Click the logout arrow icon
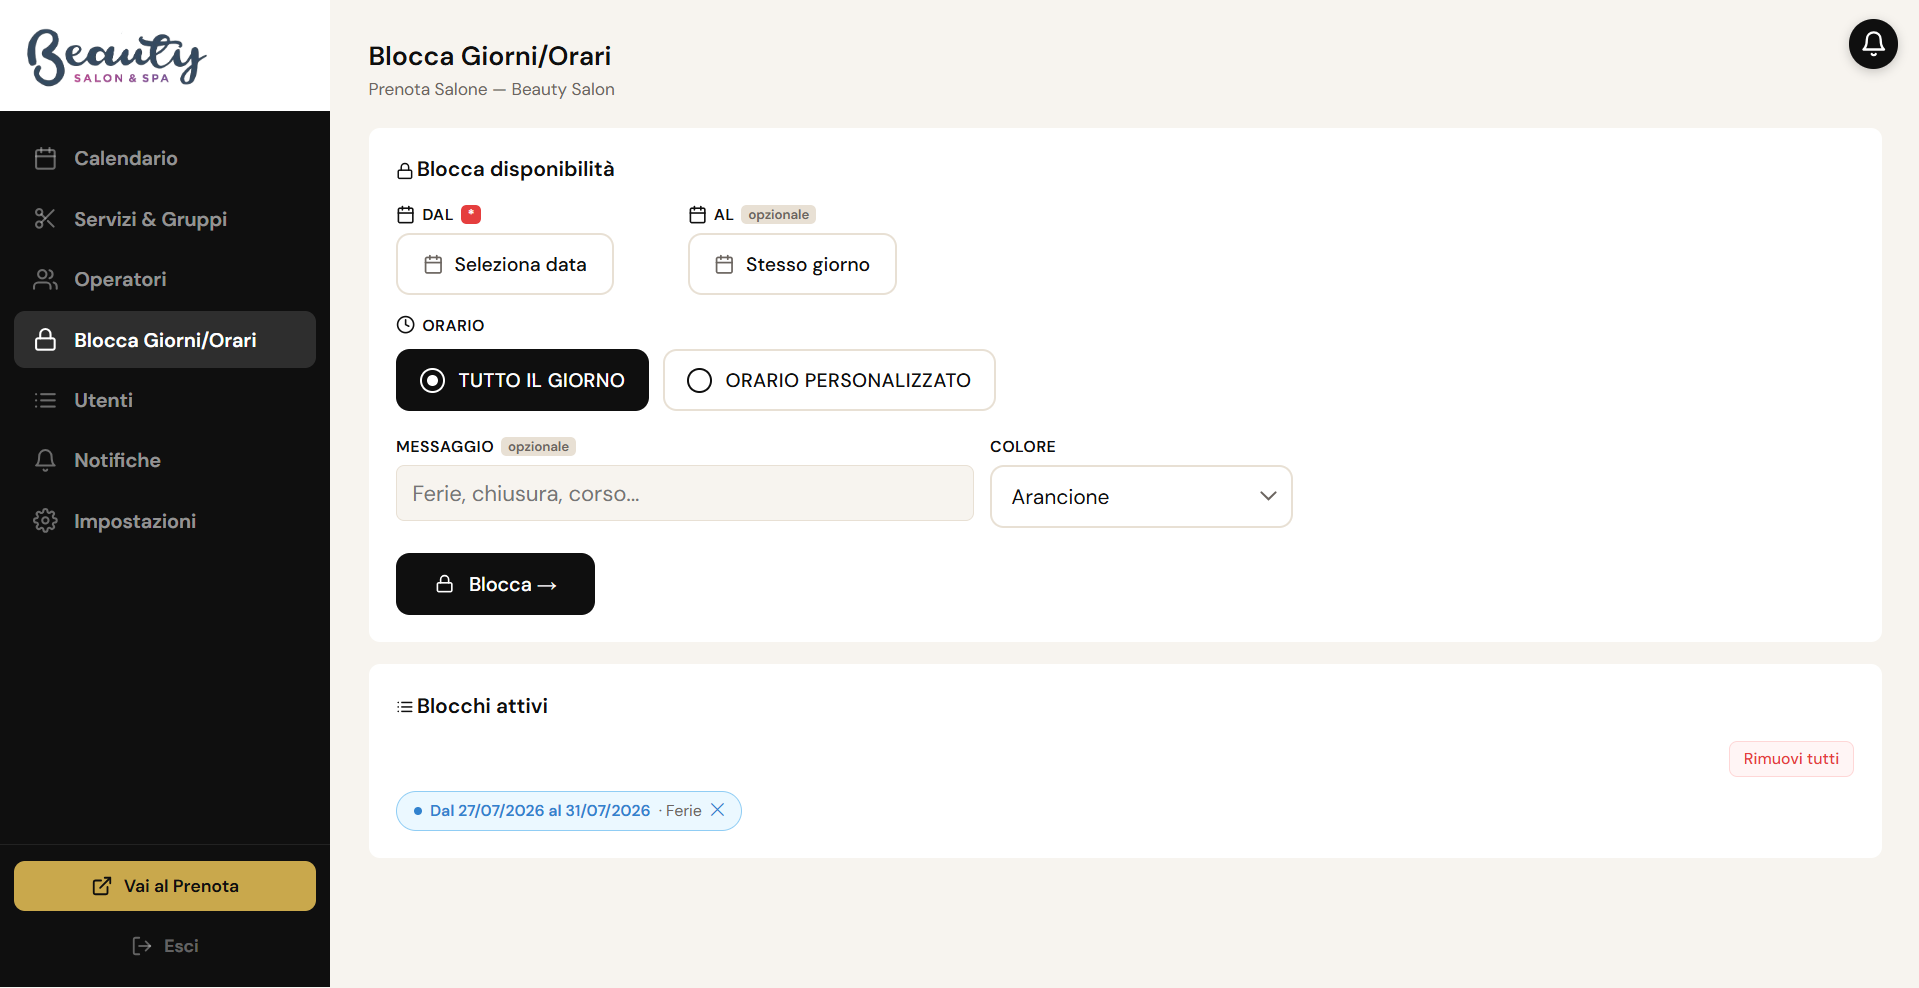The height and width of the screenshot is (988, 1919). 142,946
